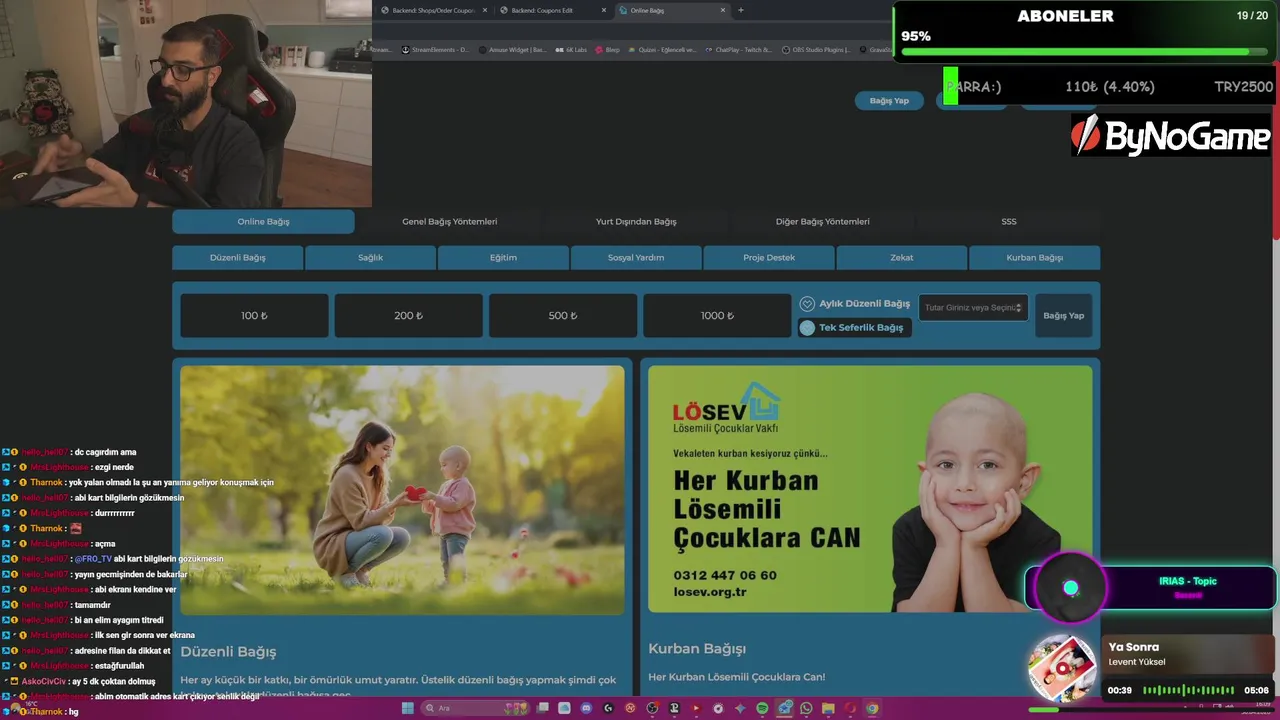The width and height of the screenshot is (1280, 720).
Task: Open the Quizei bookmark
Action: click(x=663, y=49)
